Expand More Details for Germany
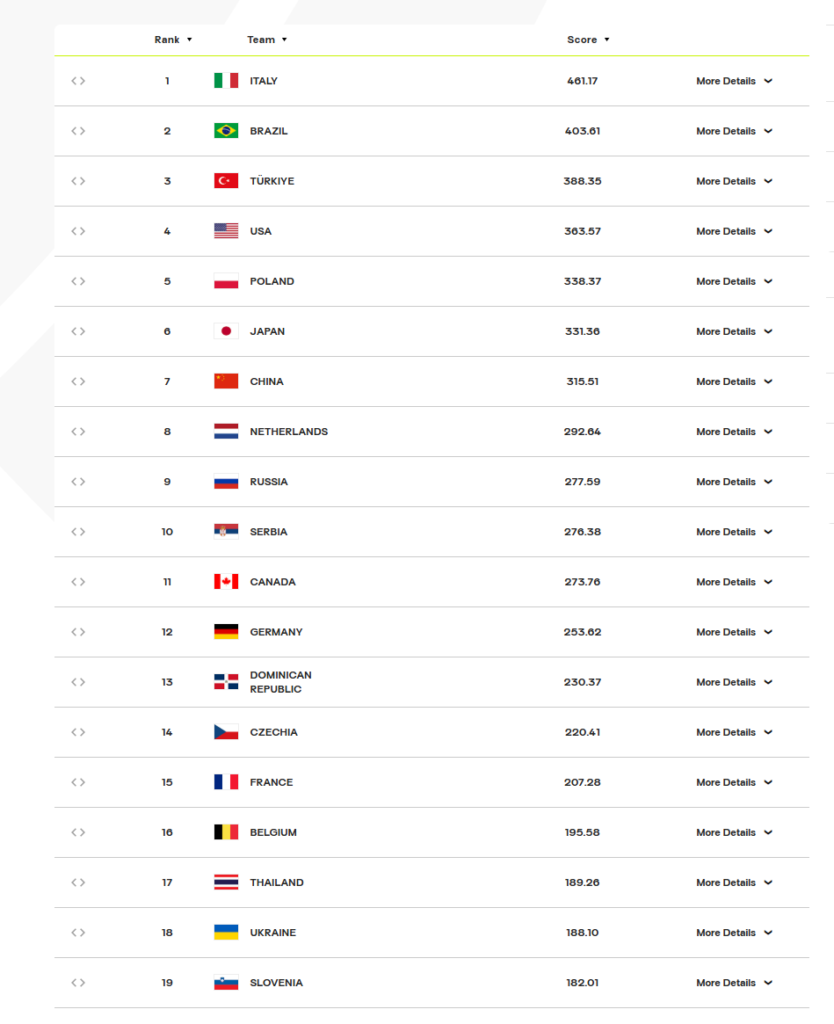Image resolution: width=834 pixels, height=1024 pixels. click(734, 632)
